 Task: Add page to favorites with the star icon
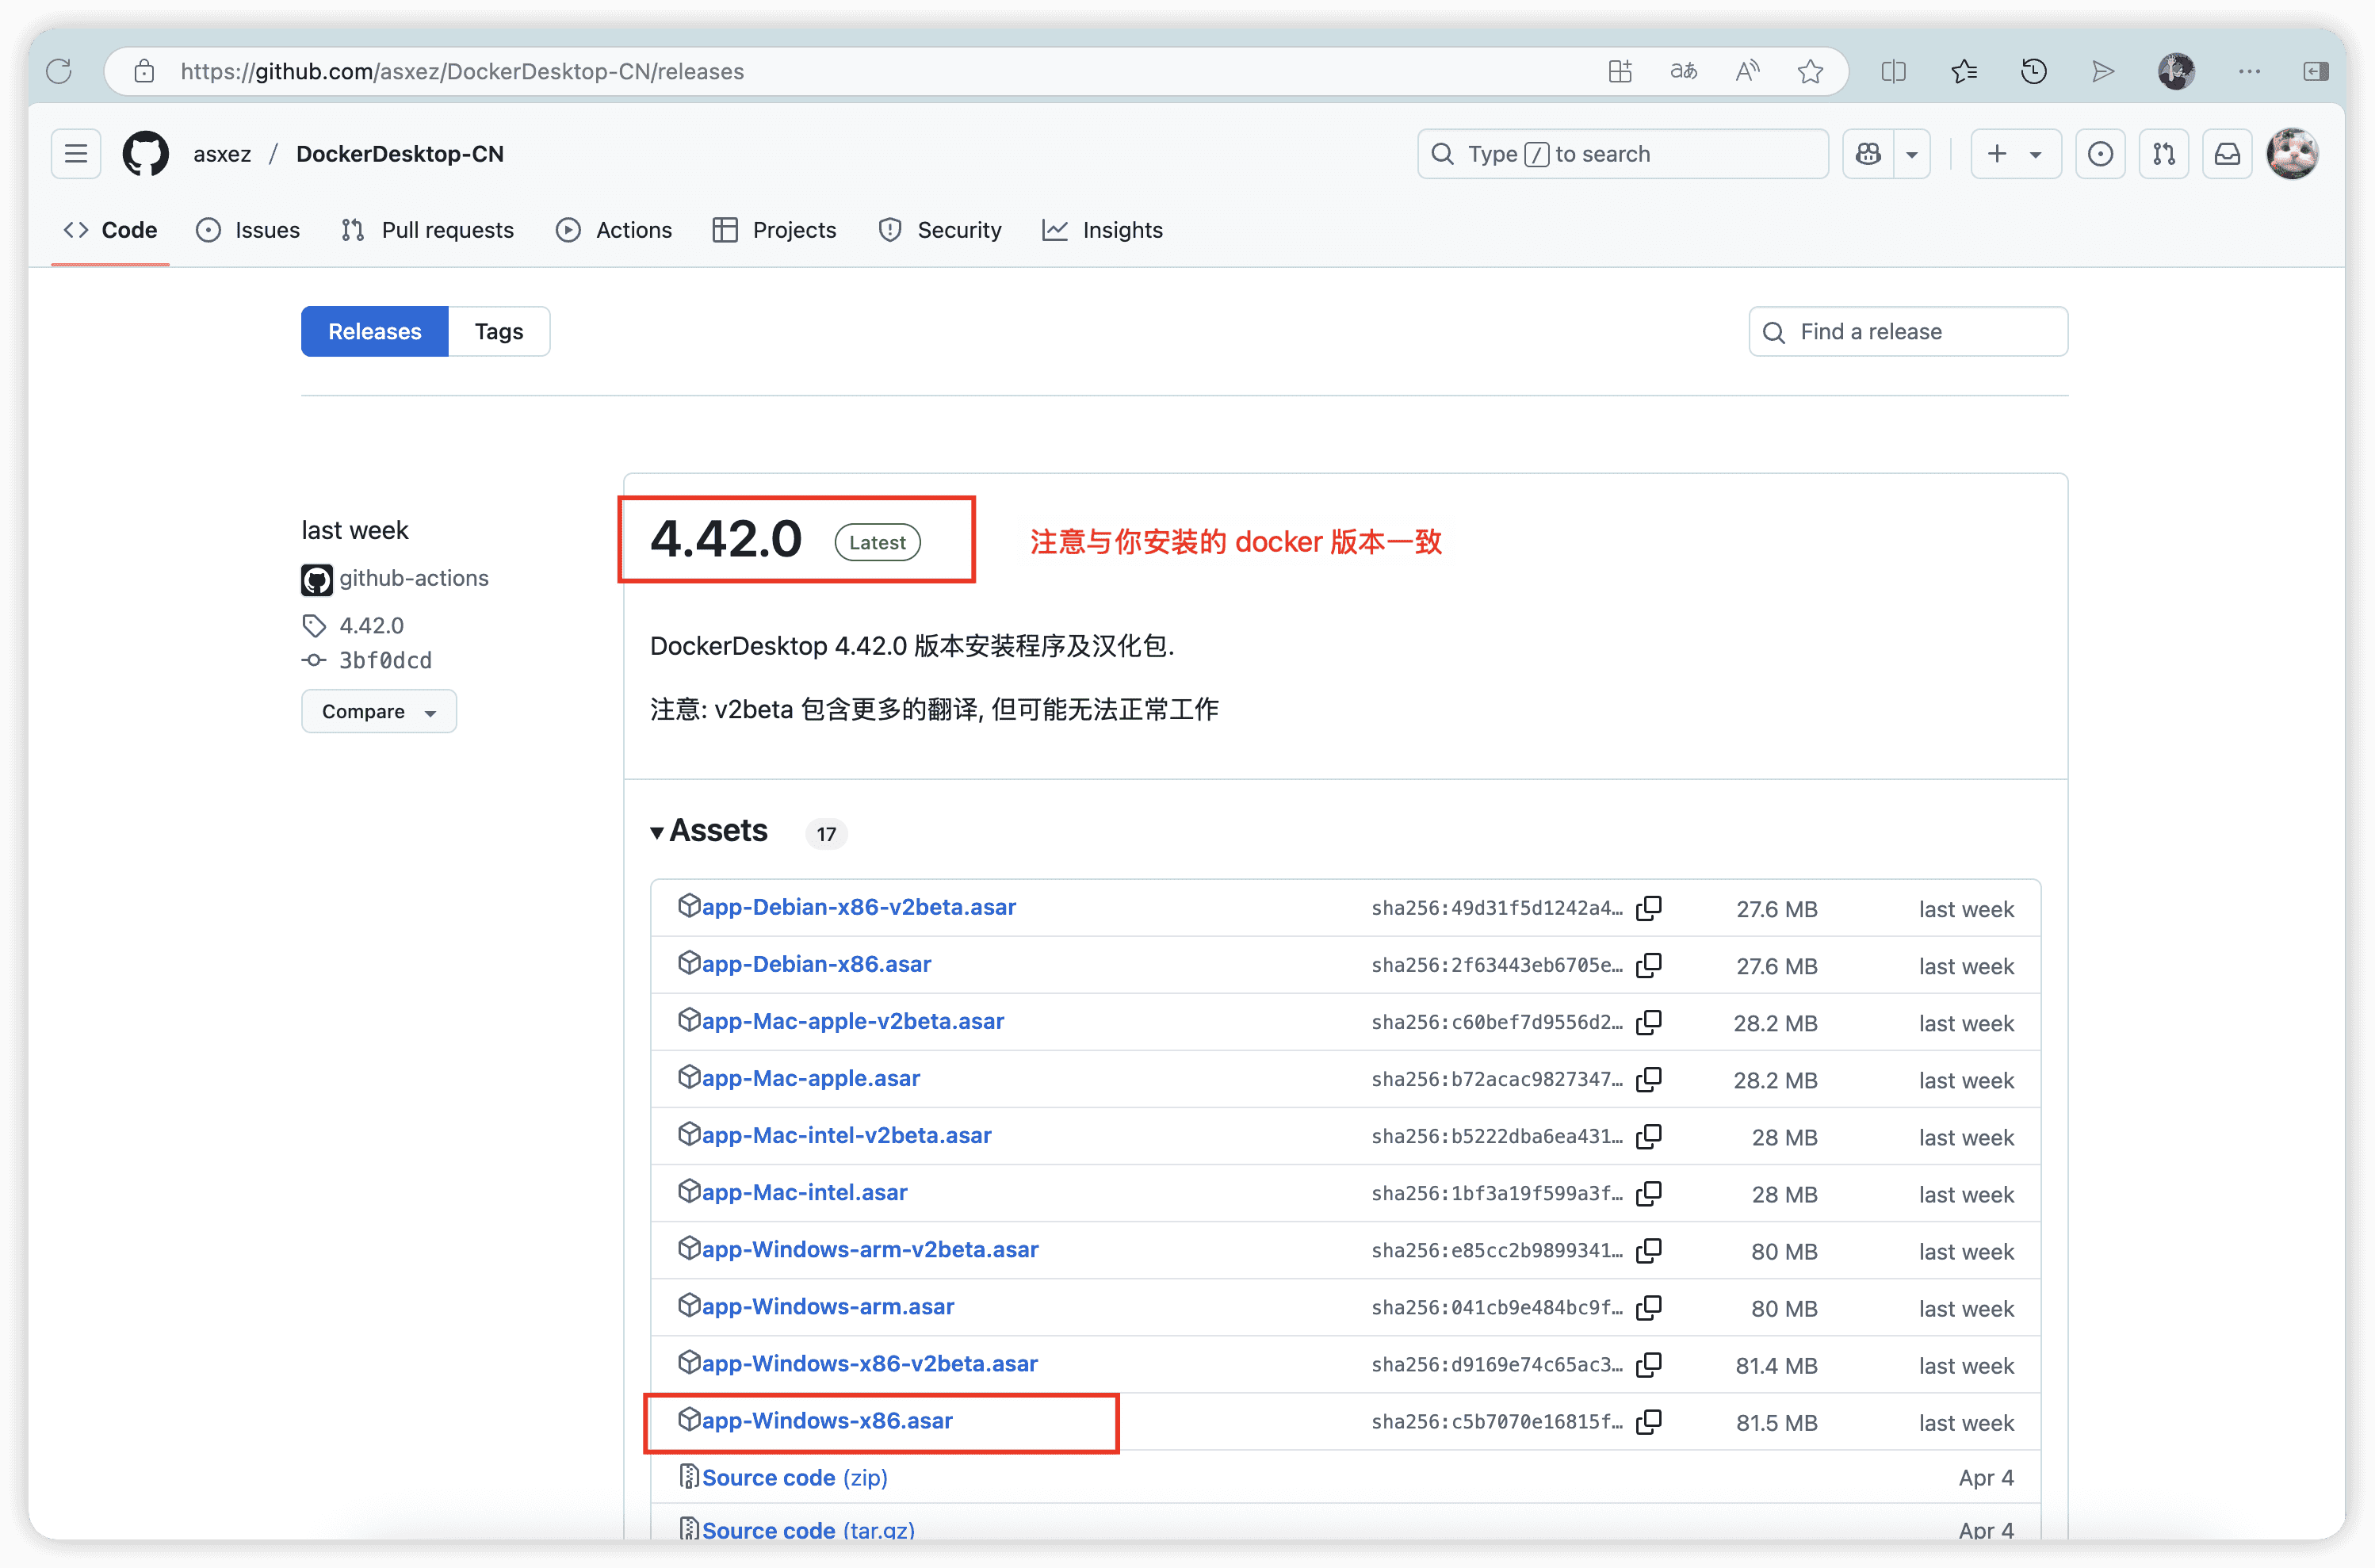1810,71
